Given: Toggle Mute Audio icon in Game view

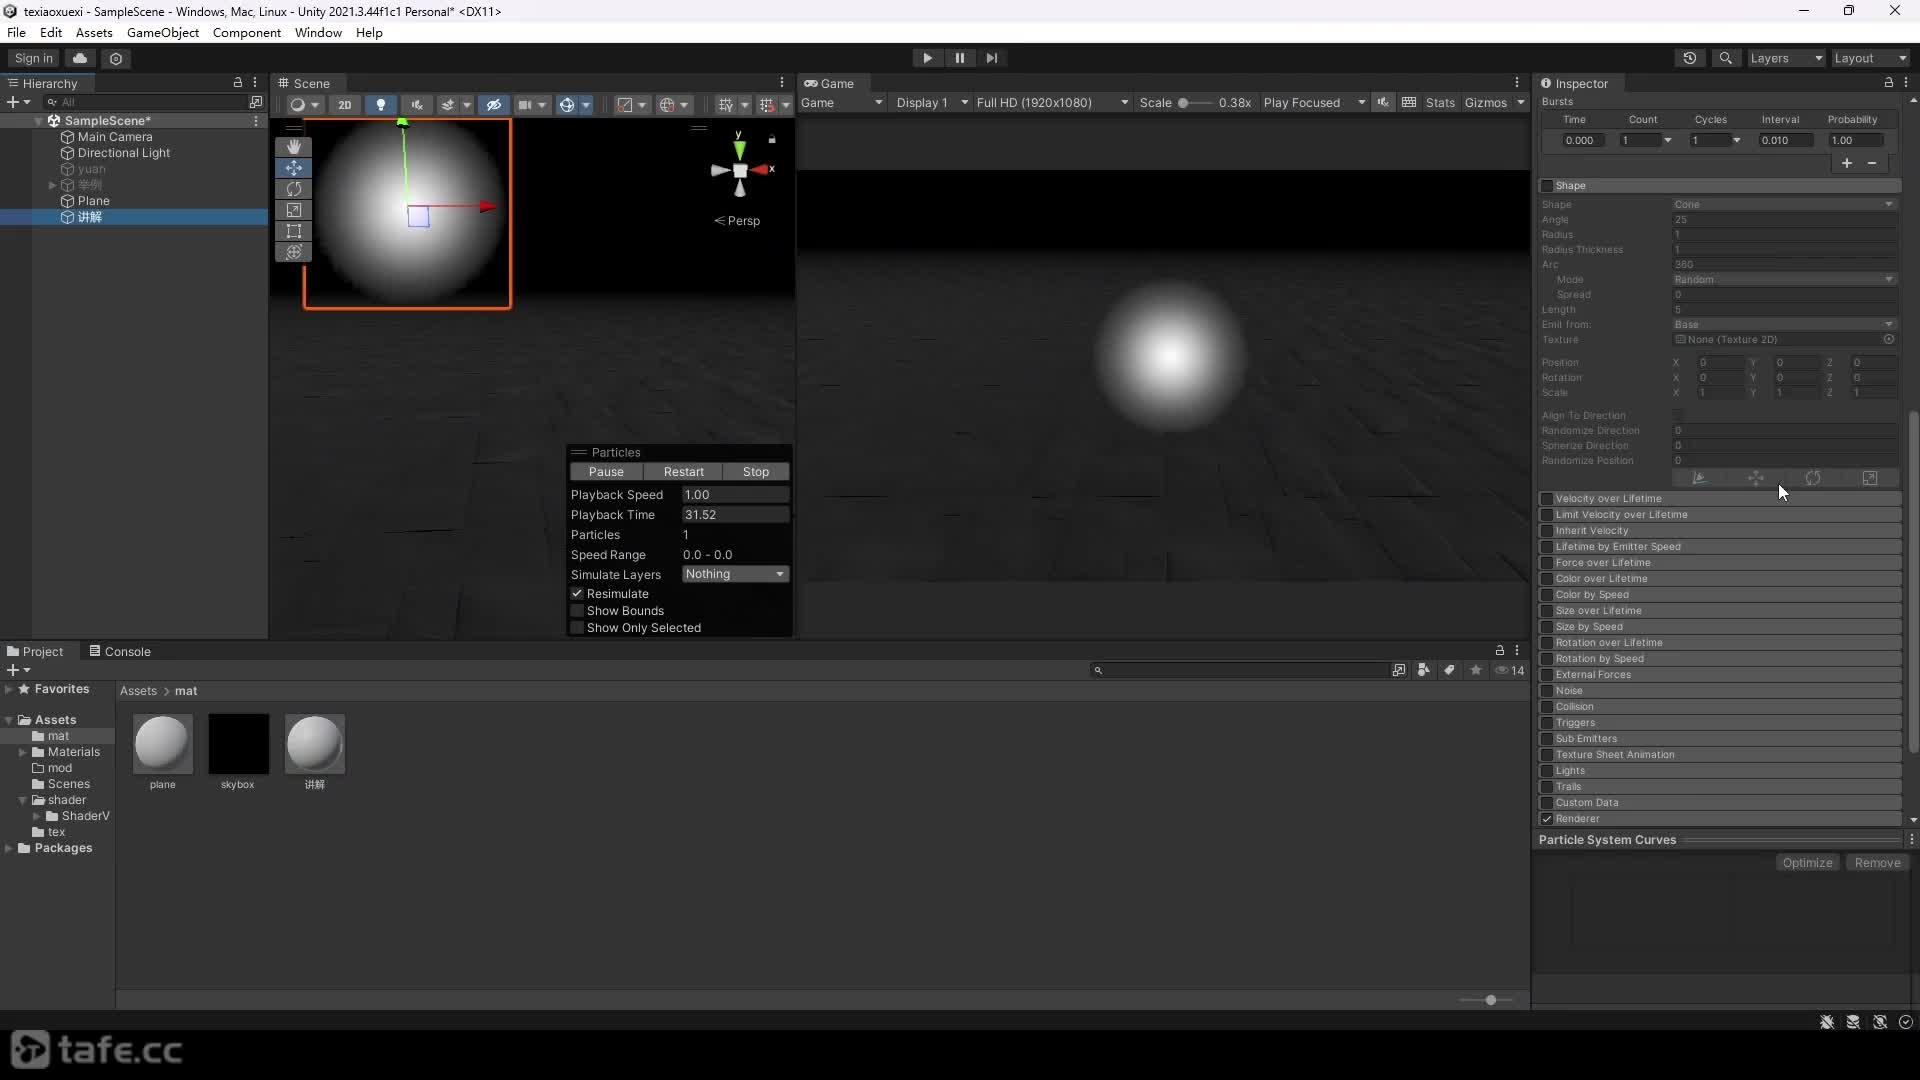Looking at the screenshot, I should coord(1383,102).
